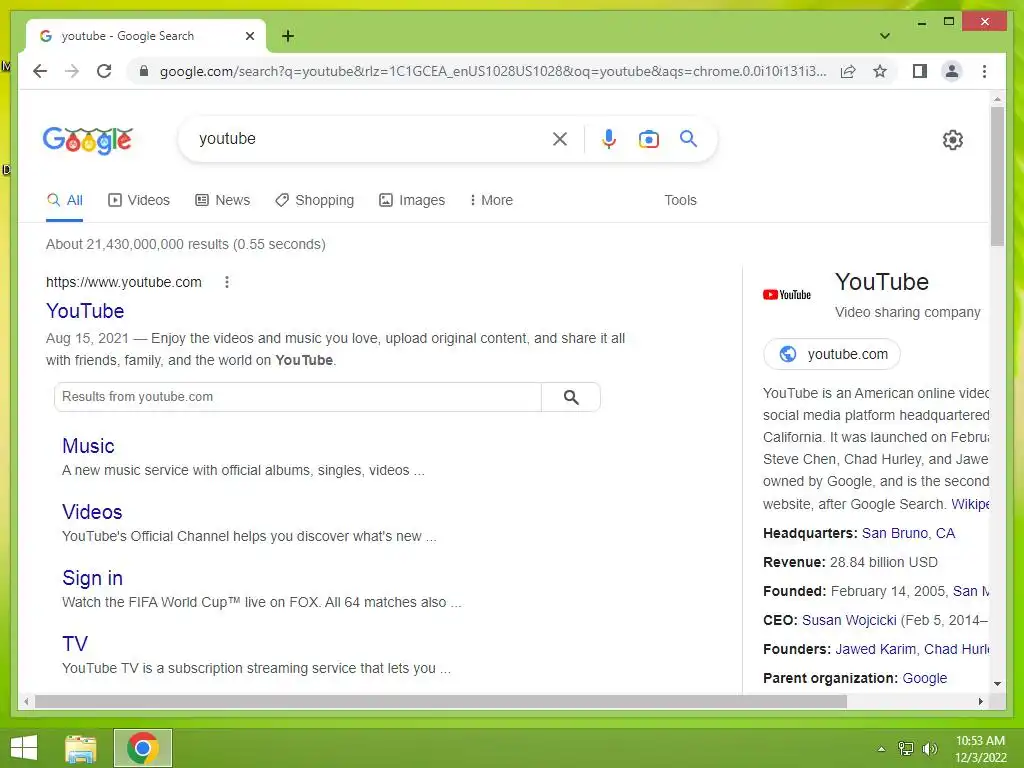The width and height of the screenshot is (1024, 768).
Task: Open the taskbar clock and date
Action: click(x=980, y=749)
